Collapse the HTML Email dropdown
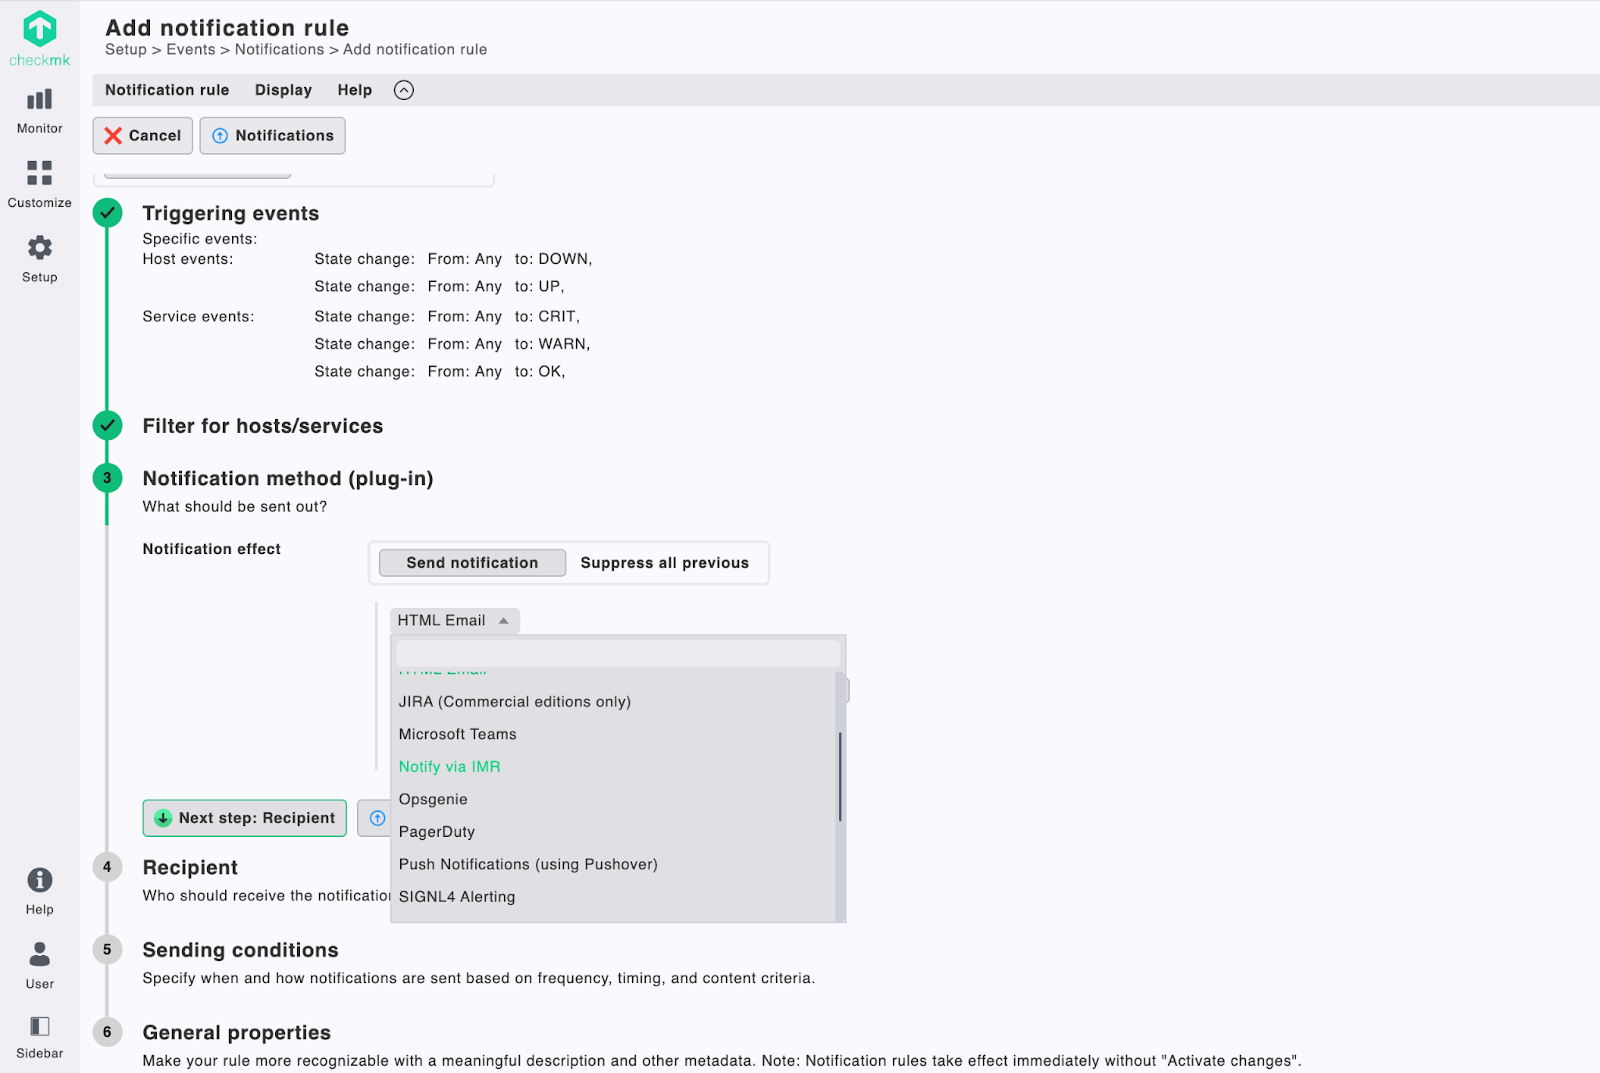This screenshot has height=1073, width=1600. [x=455, y=620]
